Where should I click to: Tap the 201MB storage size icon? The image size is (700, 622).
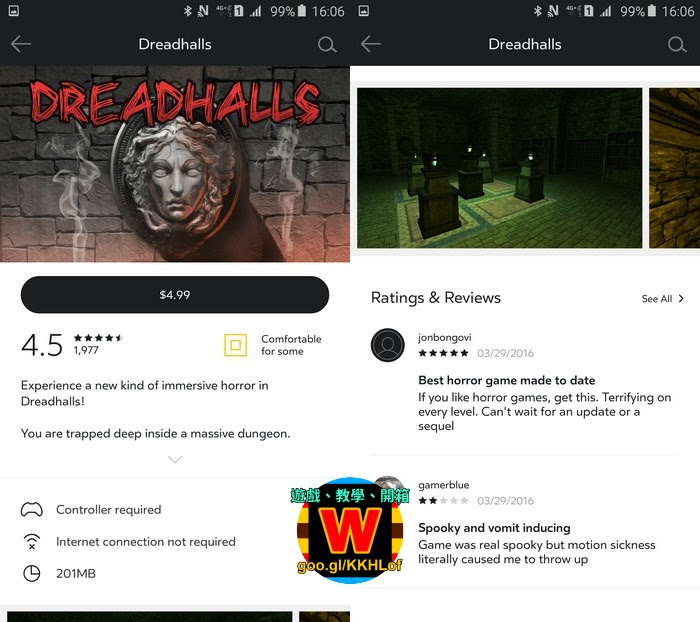coord(32,573)
